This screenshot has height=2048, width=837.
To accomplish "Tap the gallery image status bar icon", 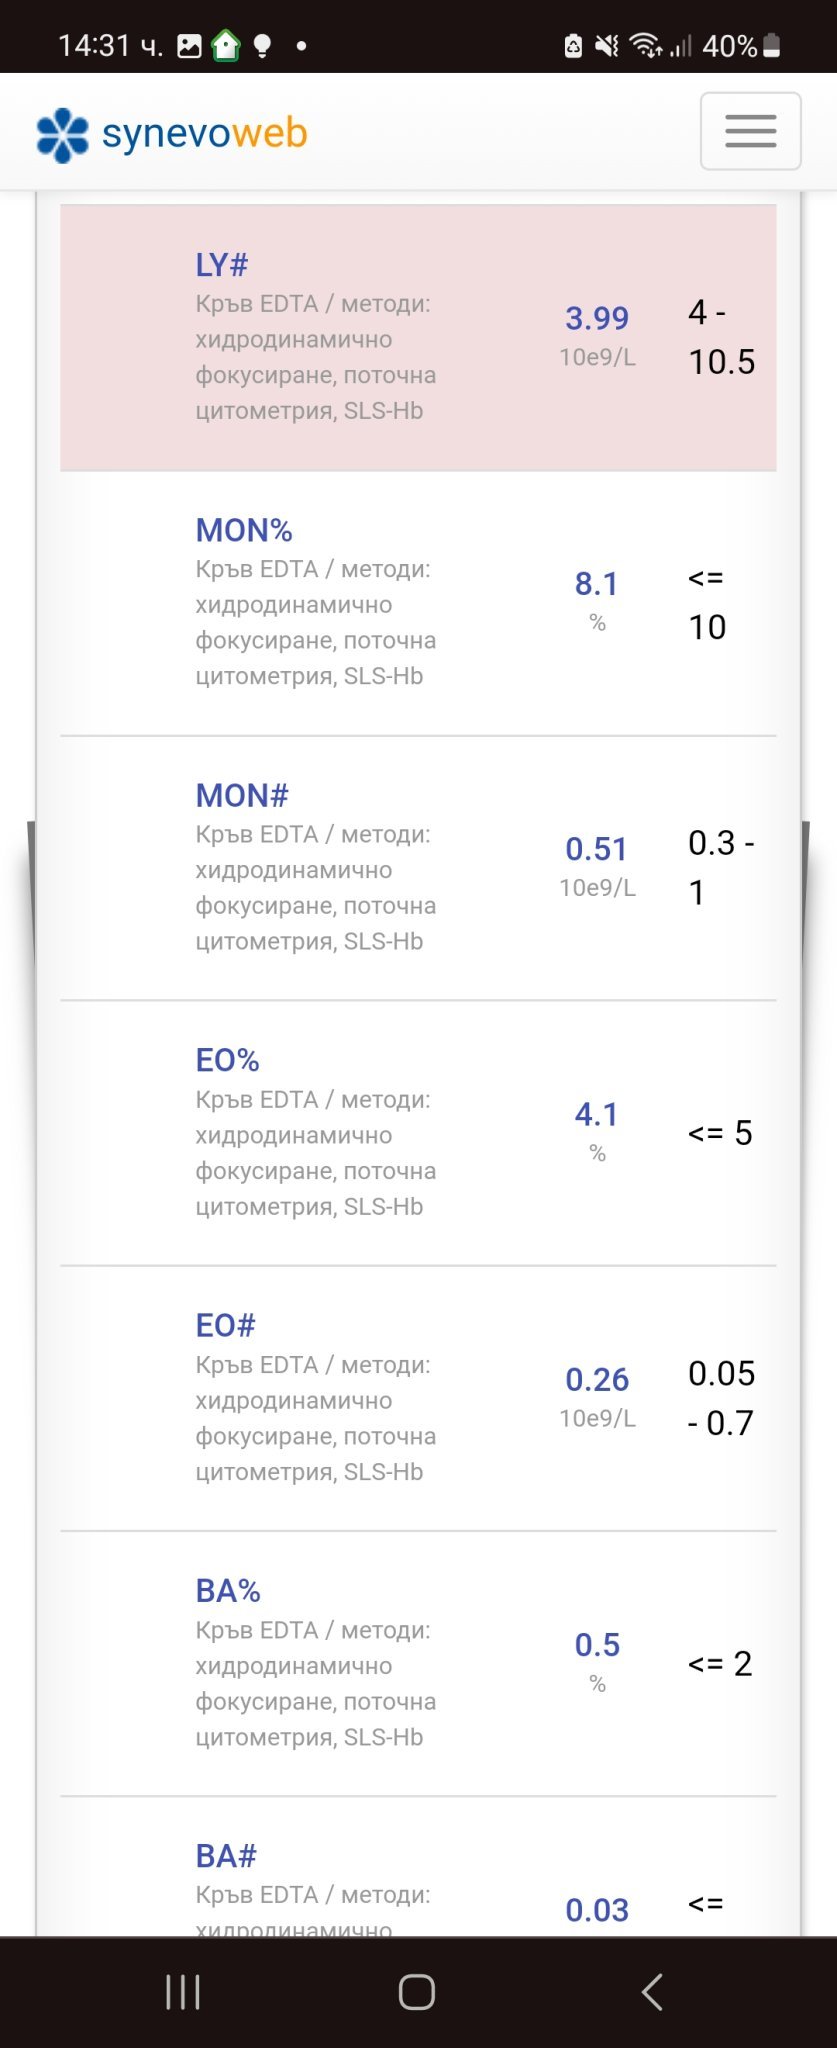I will (189, 46).
